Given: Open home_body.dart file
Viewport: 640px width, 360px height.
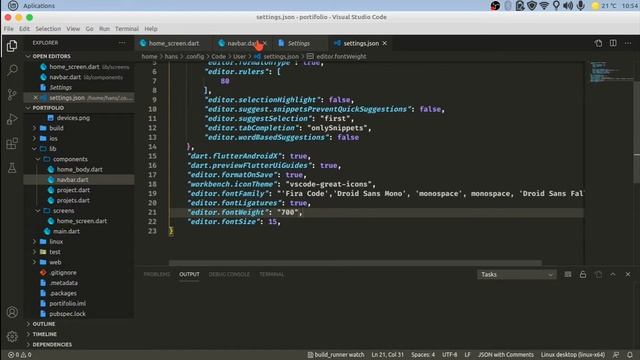Looking at the screenshot, I should (x=79, y=169).
